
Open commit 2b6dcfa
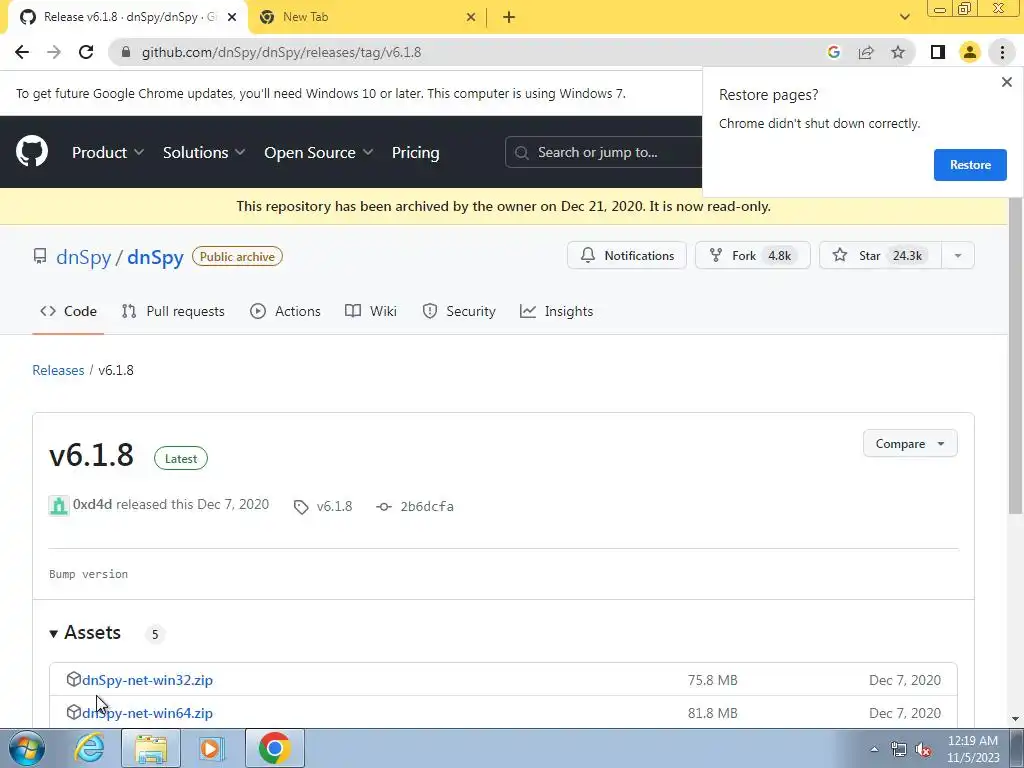click(427, 506)
